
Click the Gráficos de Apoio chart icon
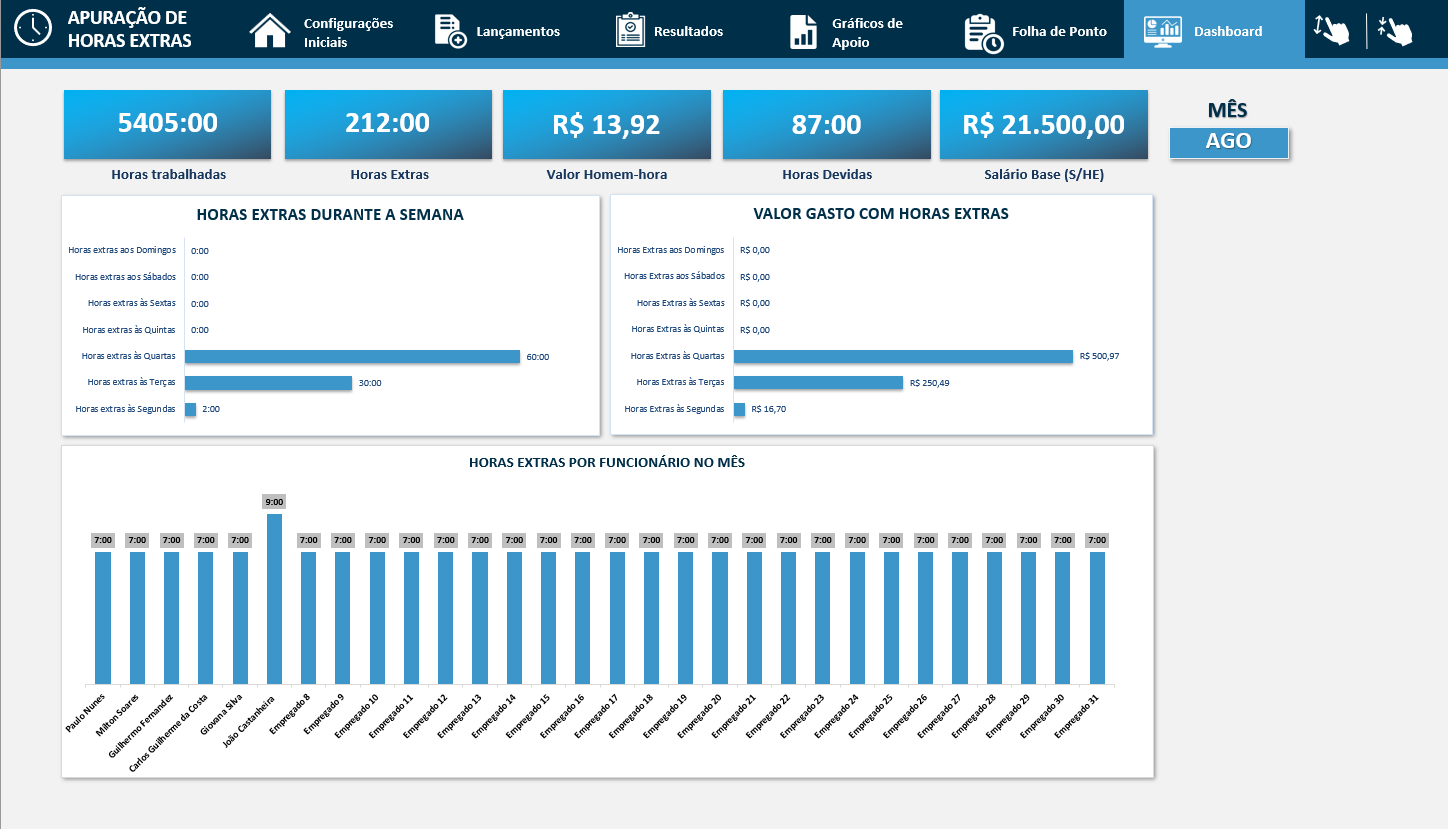(803, 31)
